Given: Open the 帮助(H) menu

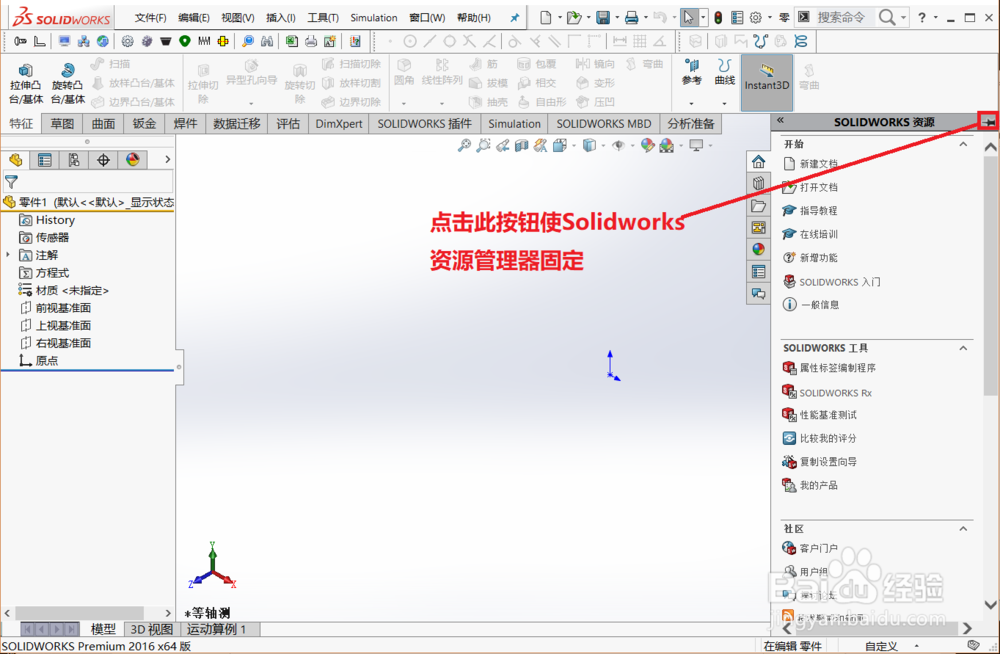Looking at the screenshot, I should [474, 18].
